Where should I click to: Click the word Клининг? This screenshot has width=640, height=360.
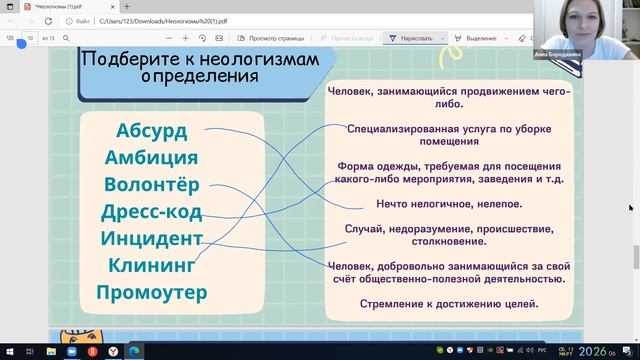(x=151, y=265)
